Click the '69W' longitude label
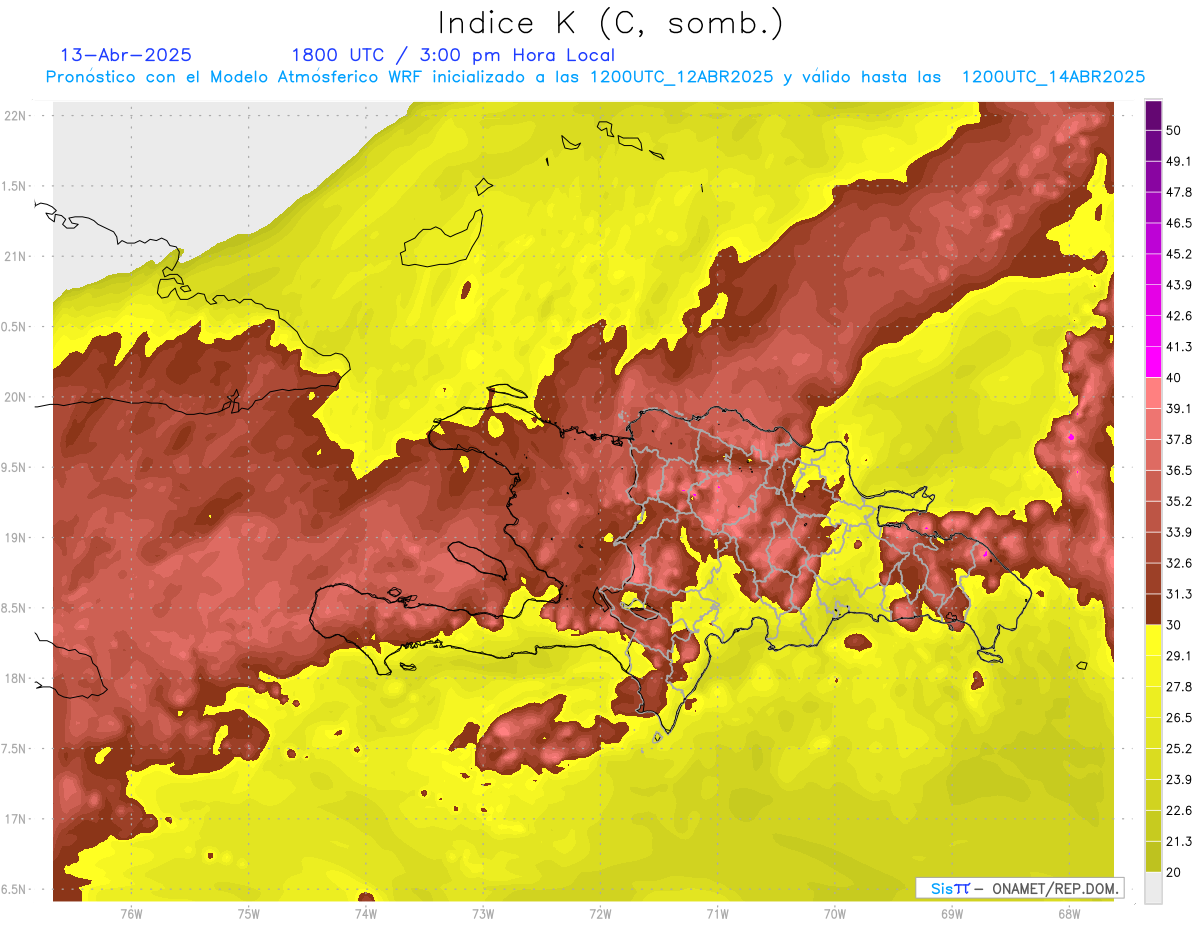Screen dimensions: 1200x927 (952, 913)
